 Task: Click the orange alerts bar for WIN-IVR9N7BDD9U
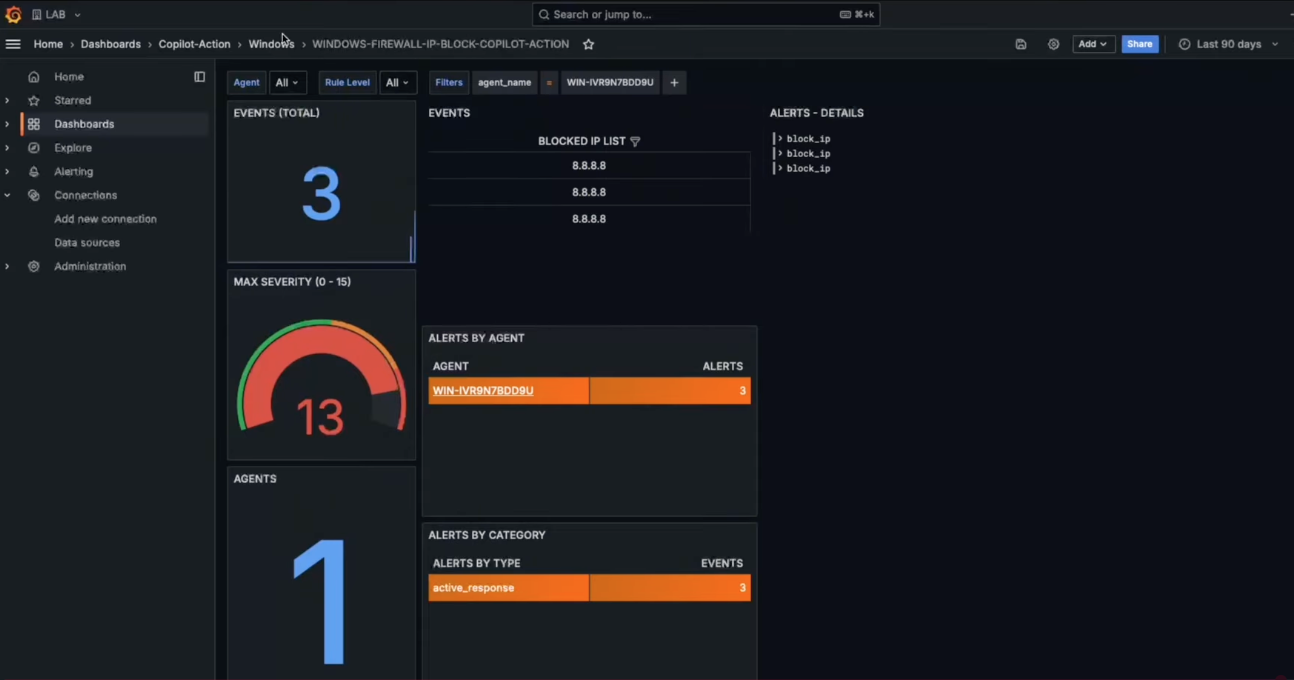coord(670,391)
